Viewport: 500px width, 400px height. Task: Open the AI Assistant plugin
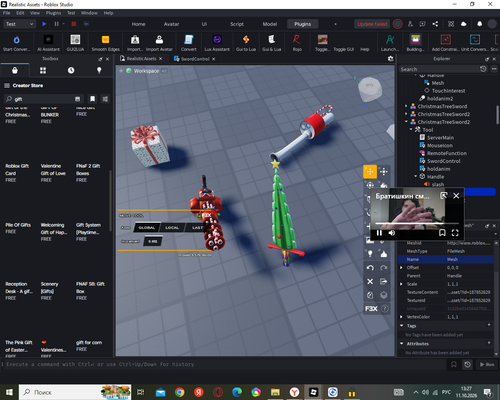[48, 40]
